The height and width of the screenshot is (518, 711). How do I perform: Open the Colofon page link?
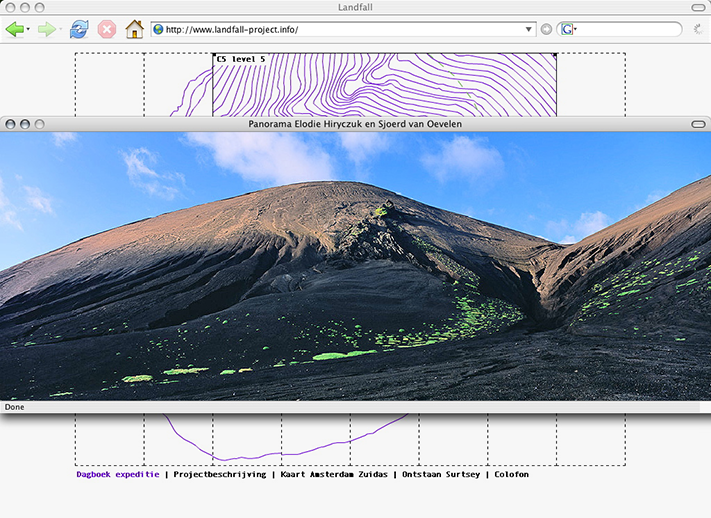tap(511, 474)
